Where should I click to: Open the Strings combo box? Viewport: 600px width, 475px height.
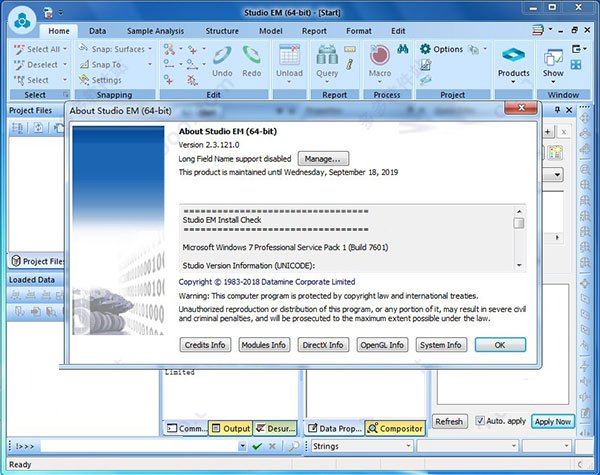[362, 446]
